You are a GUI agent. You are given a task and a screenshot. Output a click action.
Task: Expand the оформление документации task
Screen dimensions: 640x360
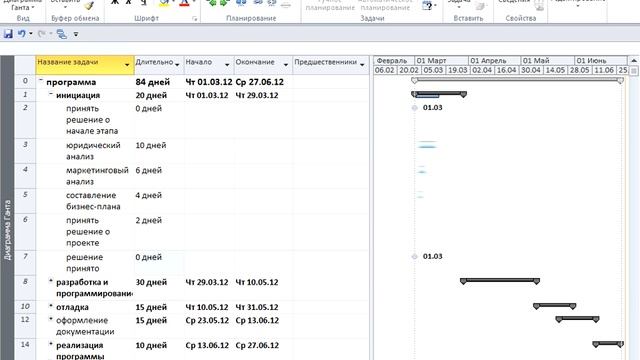(x=51, y=319)
